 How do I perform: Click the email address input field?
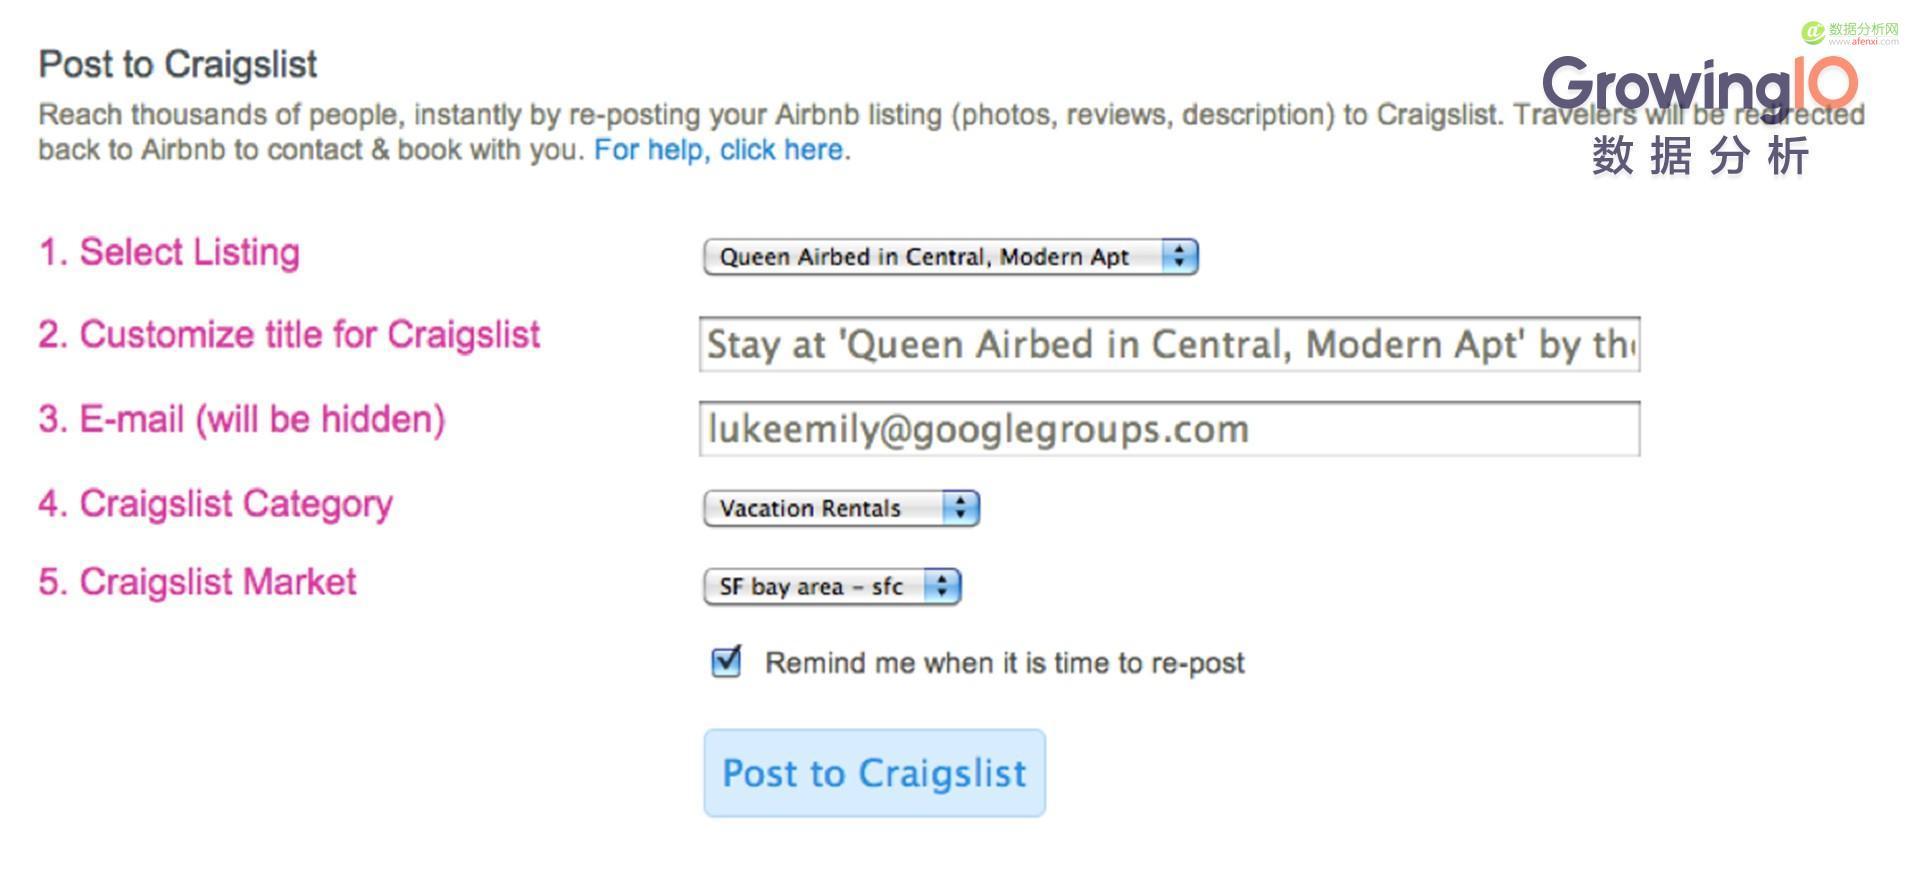(1169, 429)
